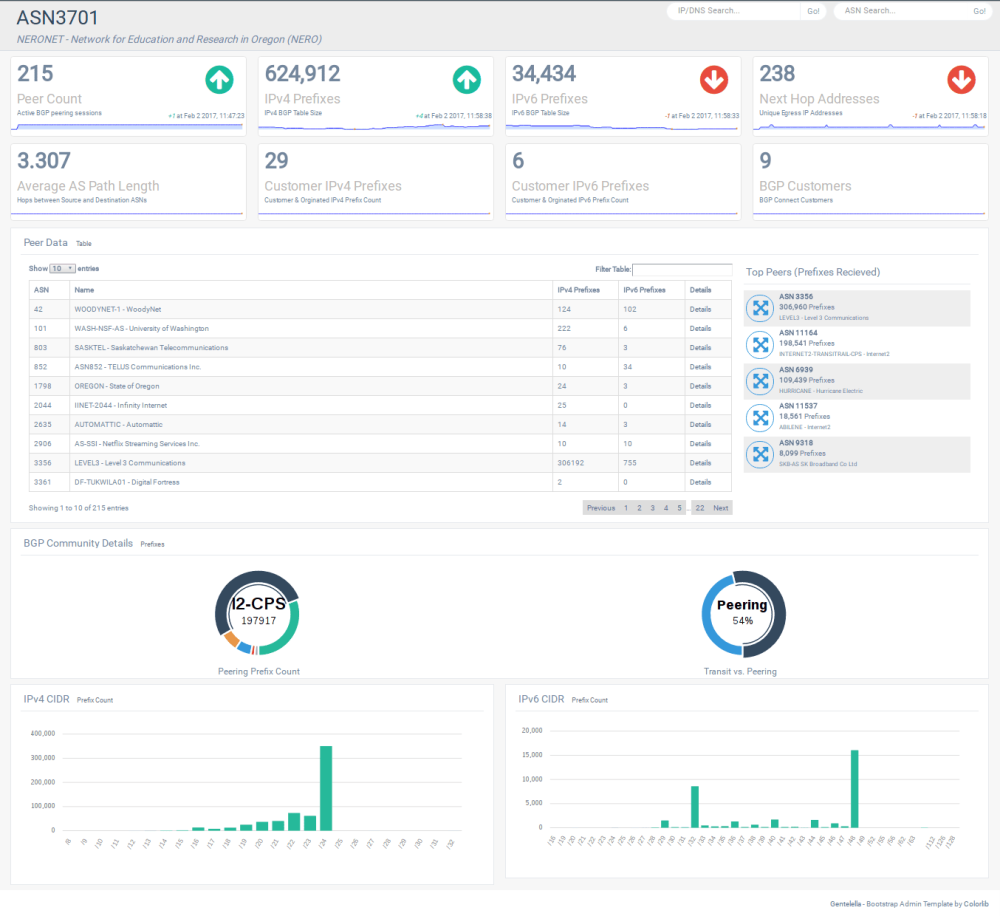The width and height of the screenshot is (1000, 916).
Task: Switch to the Table view of Peer Data
Action: pyautogui.click(x=84, y=243)
